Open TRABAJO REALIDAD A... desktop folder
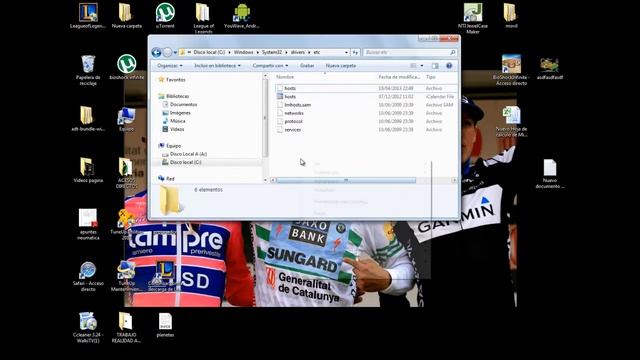Viewport: 640px width, 360px height. (x=126, y=327)
